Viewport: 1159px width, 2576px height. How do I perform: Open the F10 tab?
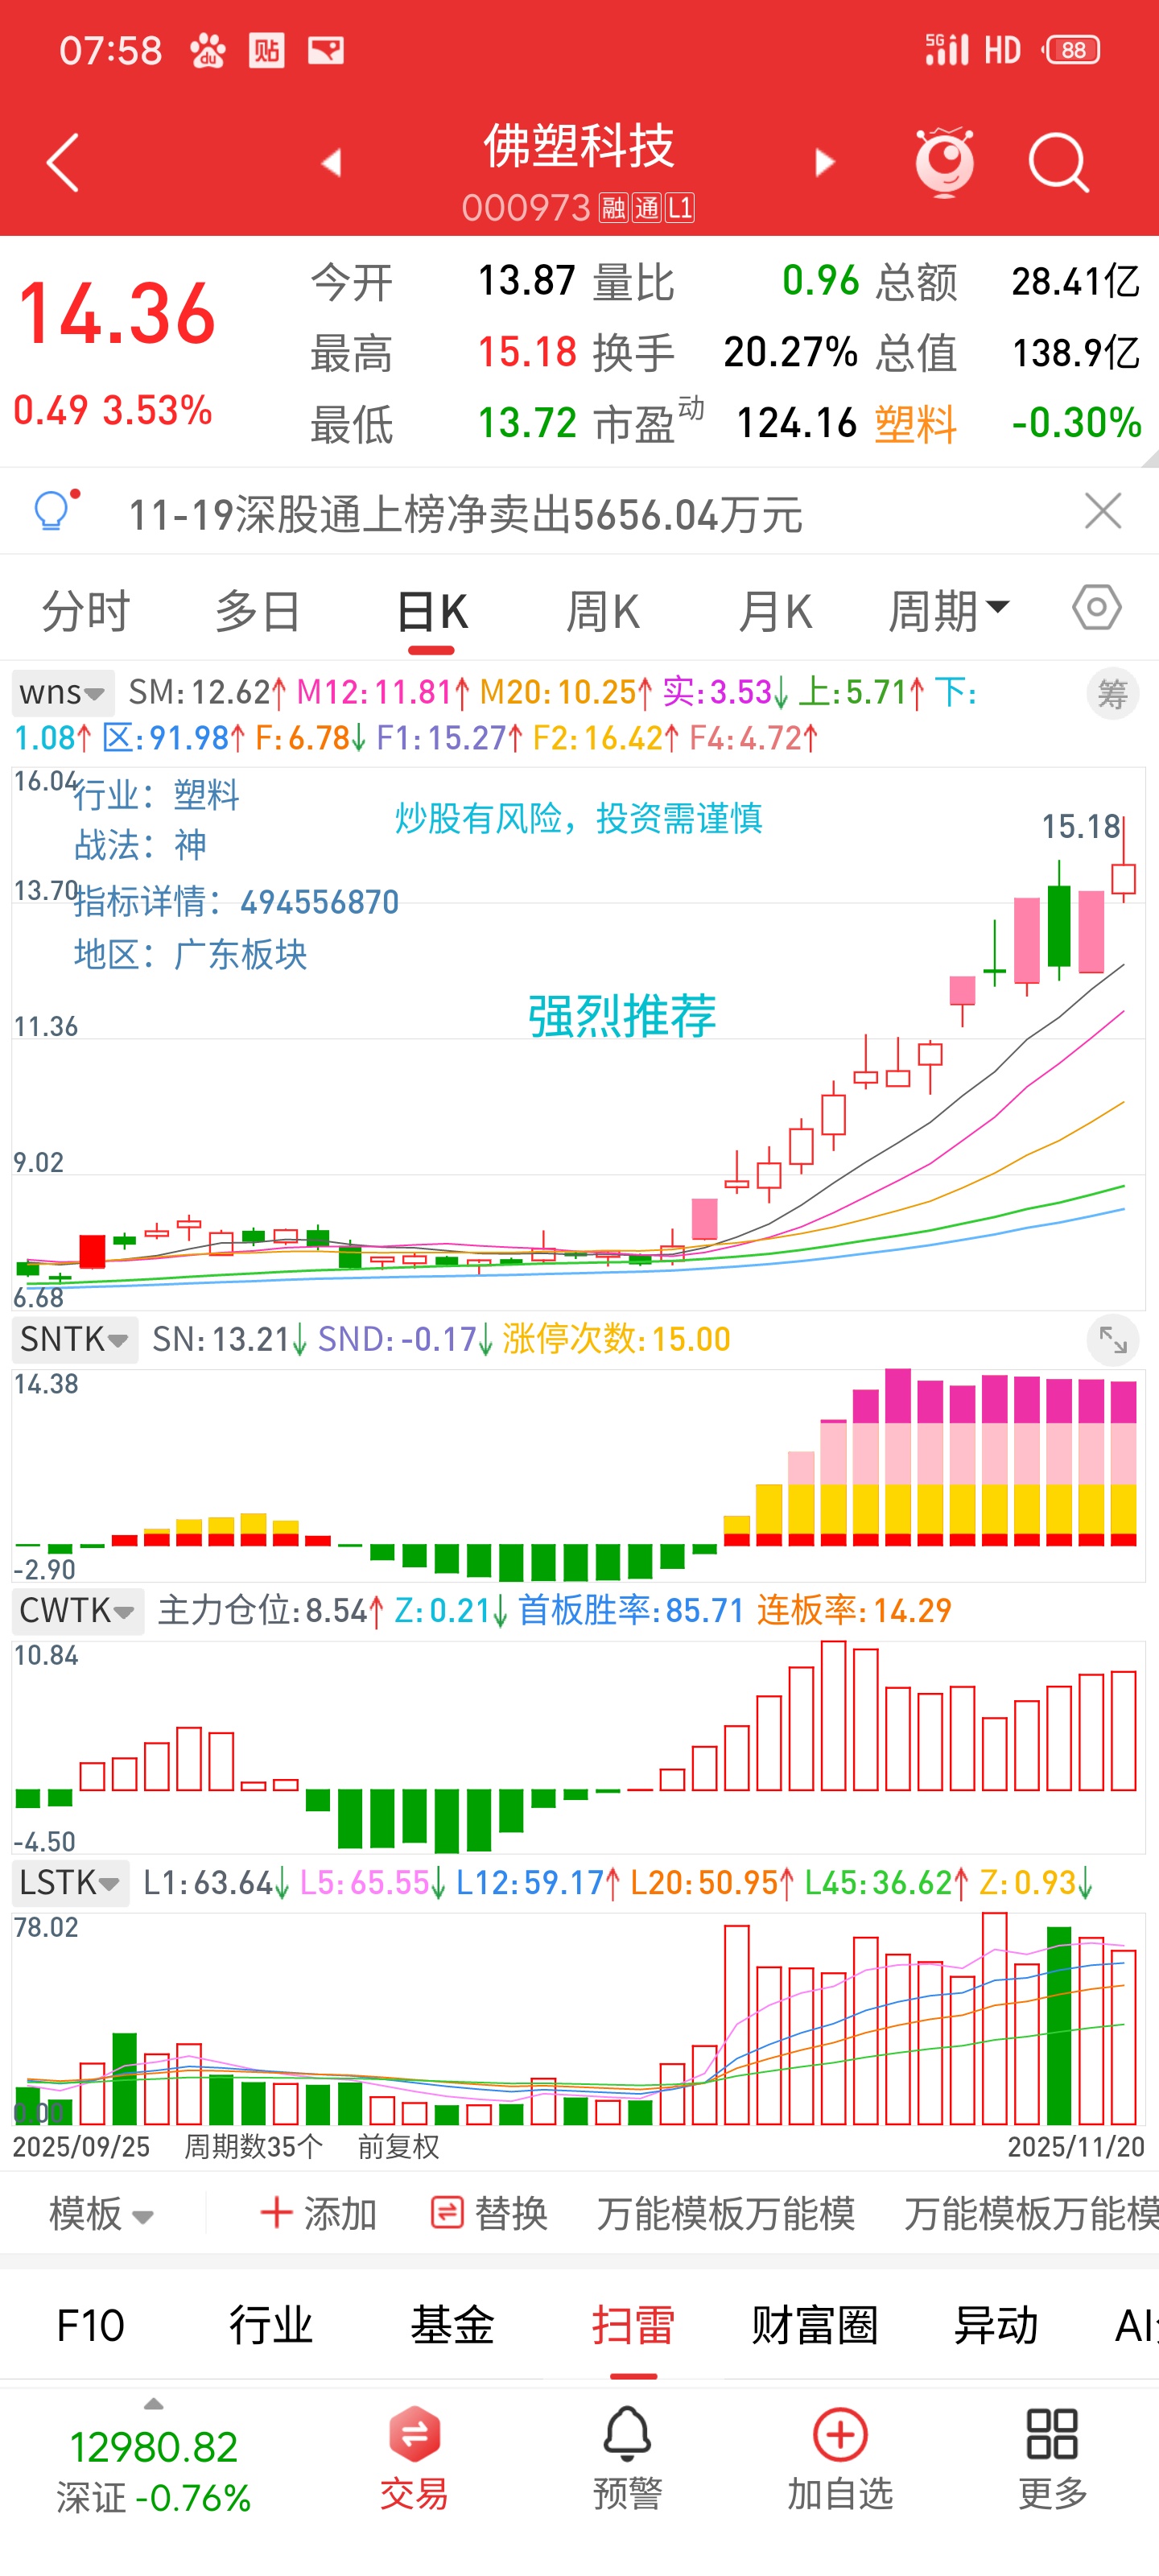click(x=90, y=2326)
